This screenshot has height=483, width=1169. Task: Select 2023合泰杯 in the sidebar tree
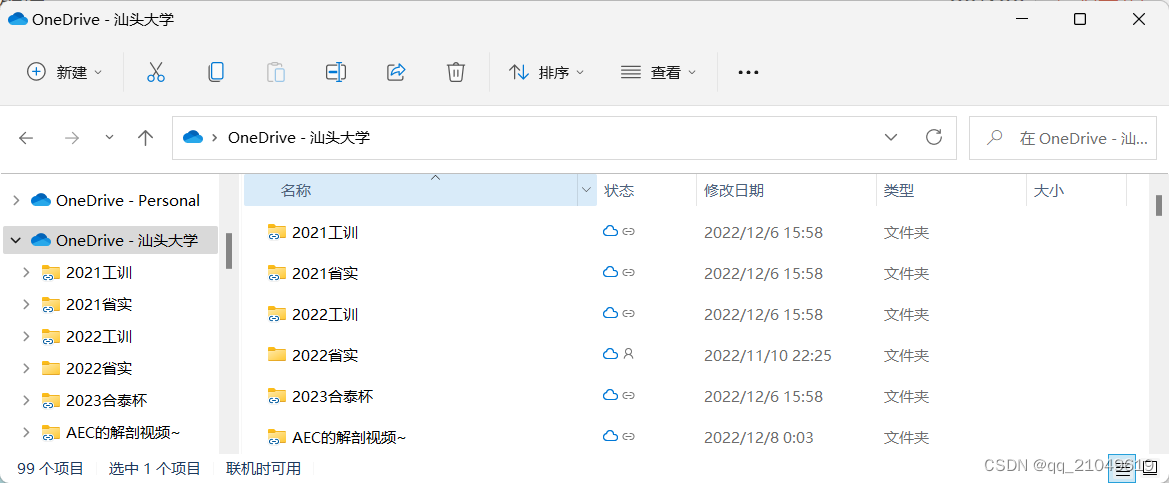(107, 400)
